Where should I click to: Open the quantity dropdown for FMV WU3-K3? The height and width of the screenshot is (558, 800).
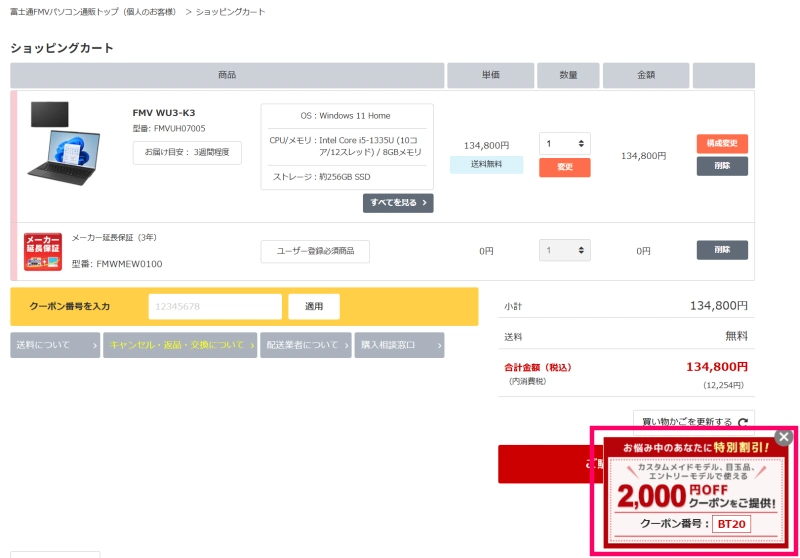[x=564, y=143]
